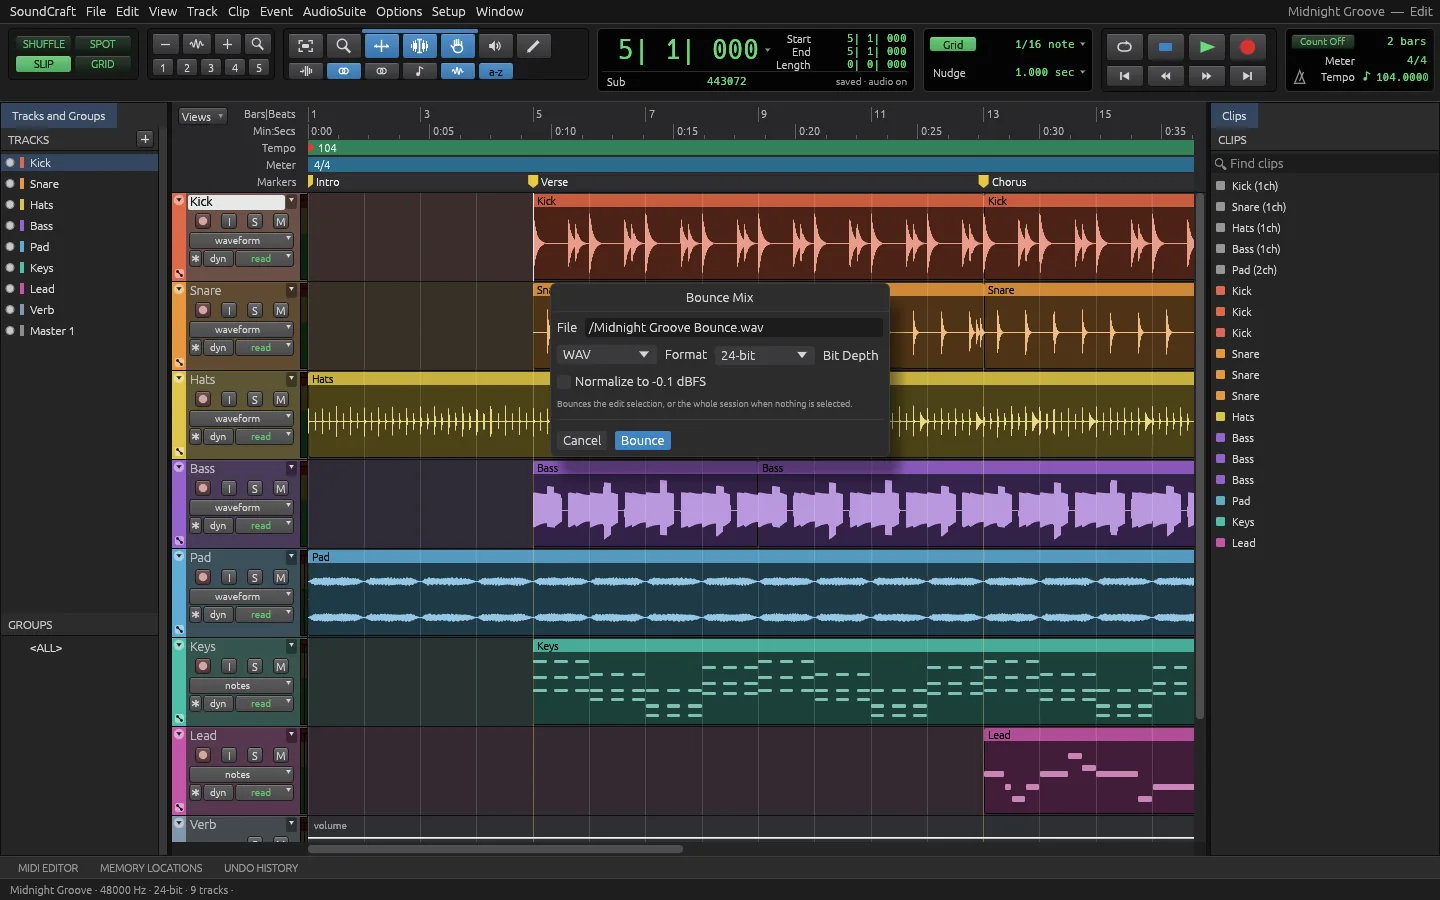
Task: Click the Tab to Transients button
Action: point(305,71)
